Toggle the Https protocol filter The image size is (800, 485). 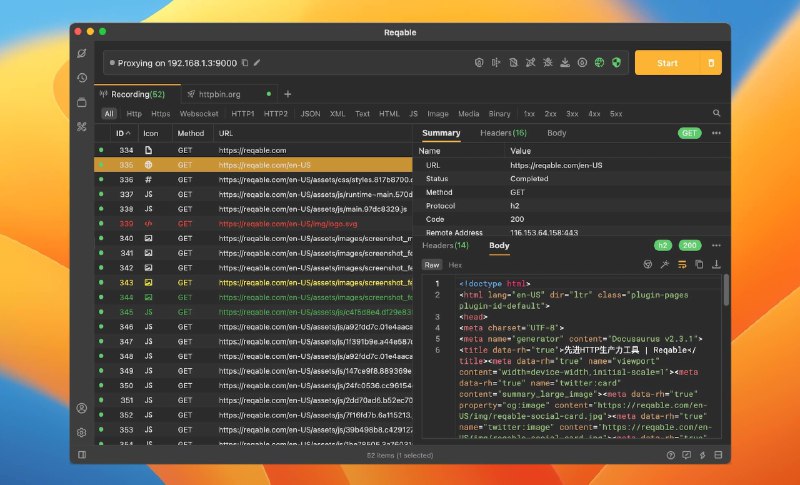160,114
